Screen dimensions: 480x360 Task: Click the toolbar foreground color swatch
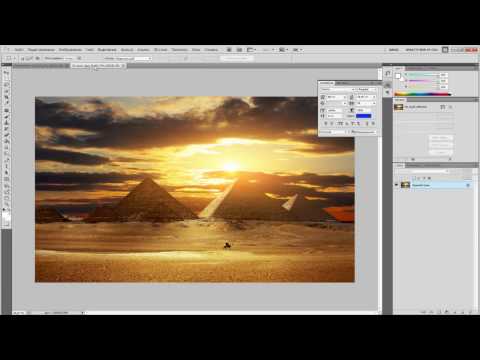point(6,214)
